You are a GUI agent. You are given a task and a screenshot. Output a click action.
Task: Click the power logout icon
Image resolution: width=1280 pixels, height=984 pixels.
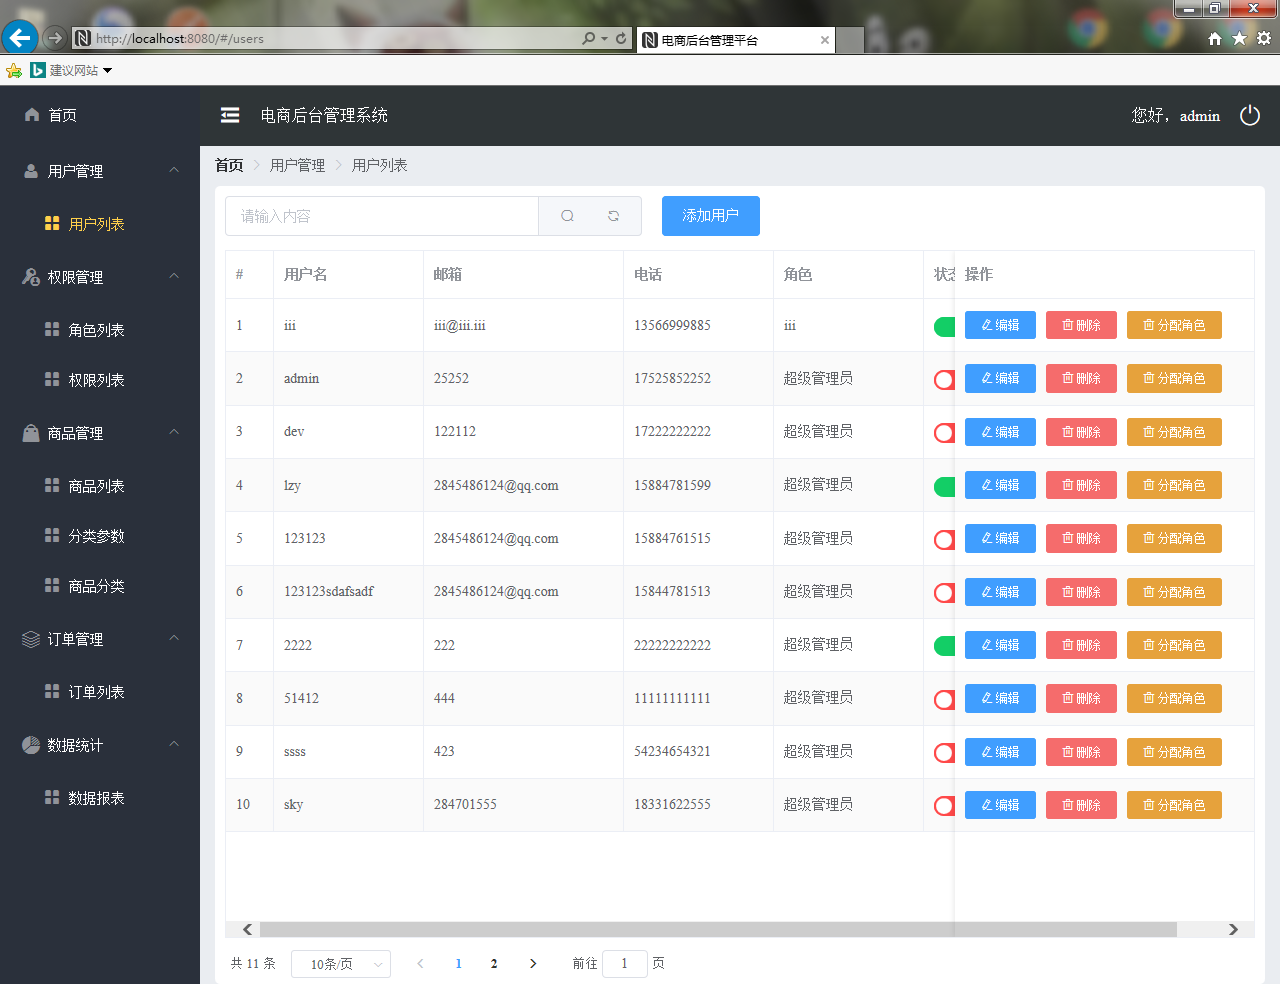[1249, 115]
